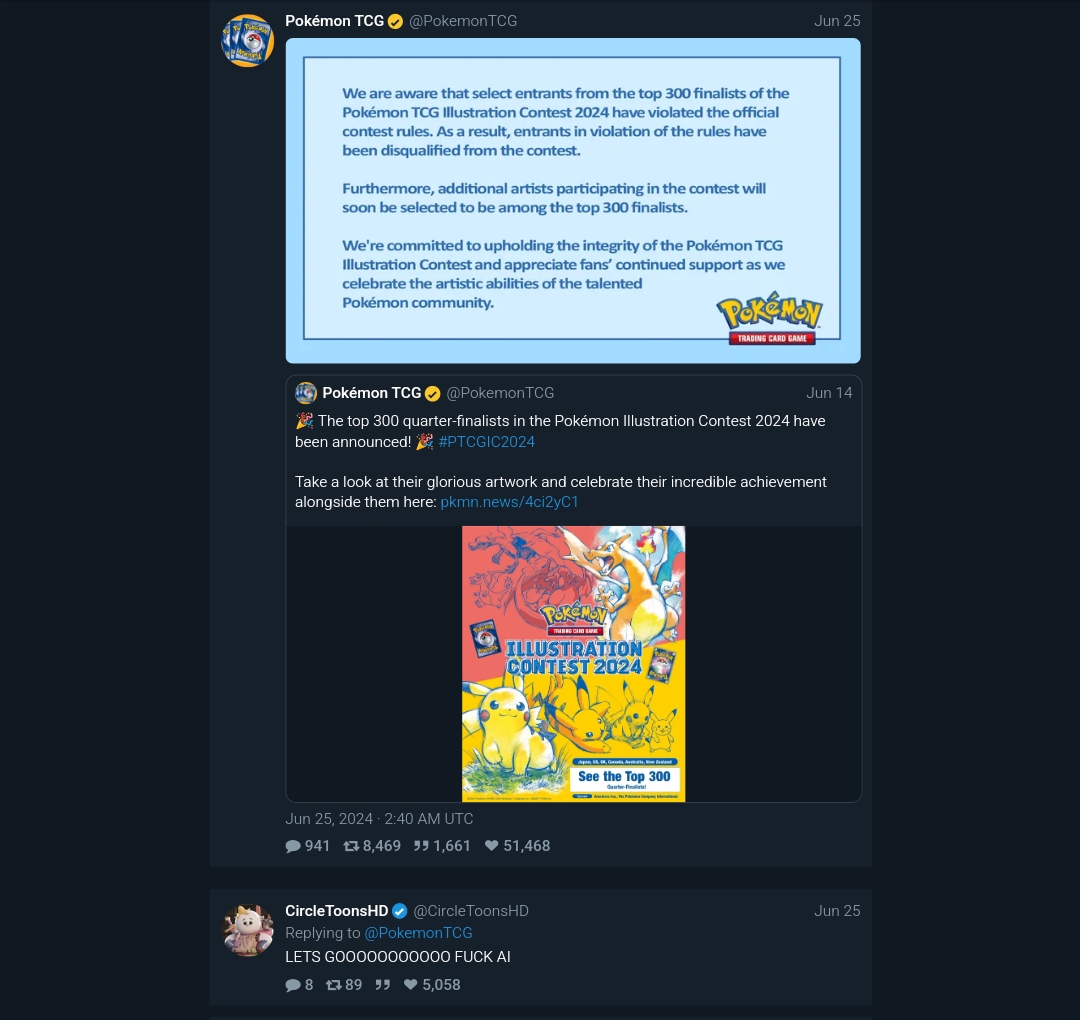Click the small avatar in the quoted tweet
1080x1020 pixels.
pyautogui.click(x=306, y=393)
